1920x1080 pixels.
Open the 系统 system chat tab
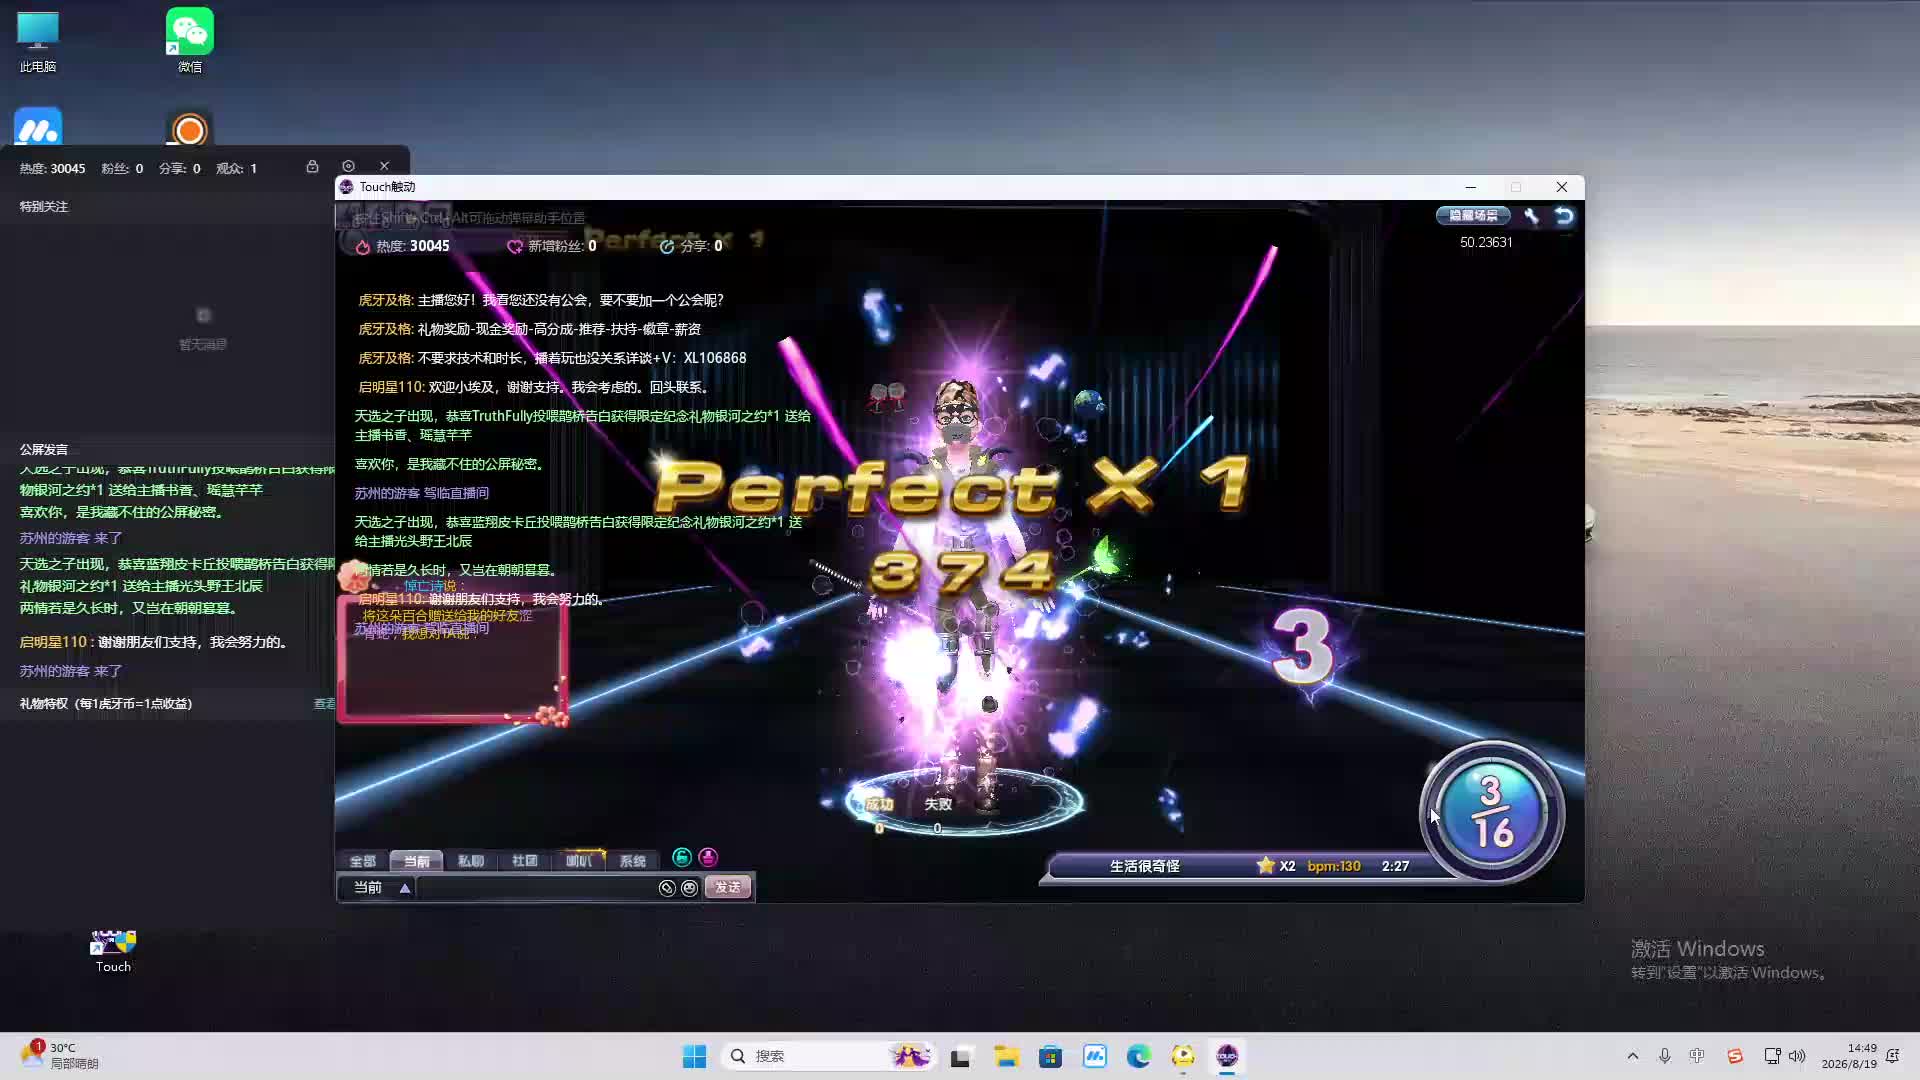[632, 860]
